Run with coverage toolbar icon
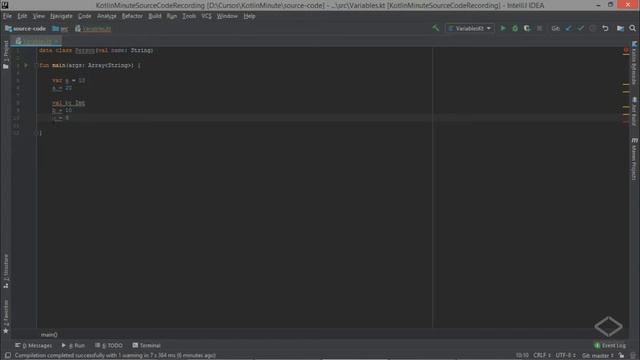The image size is (640, 360). tap(527, 28)
